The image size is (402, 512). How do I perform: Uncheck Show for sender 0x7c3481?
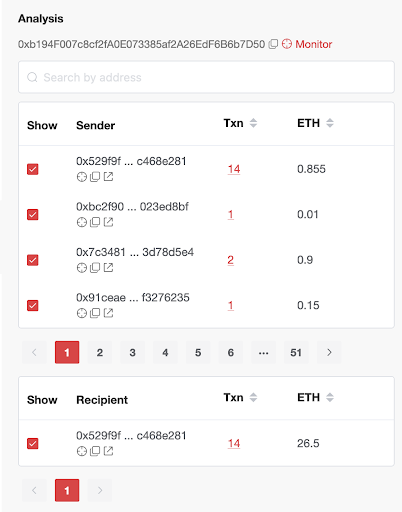pyautogui.click(x=33, y=260)
